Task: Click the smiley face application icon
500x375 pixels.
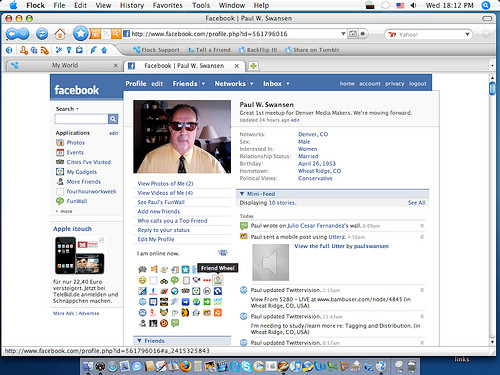Action: point(142,280)
